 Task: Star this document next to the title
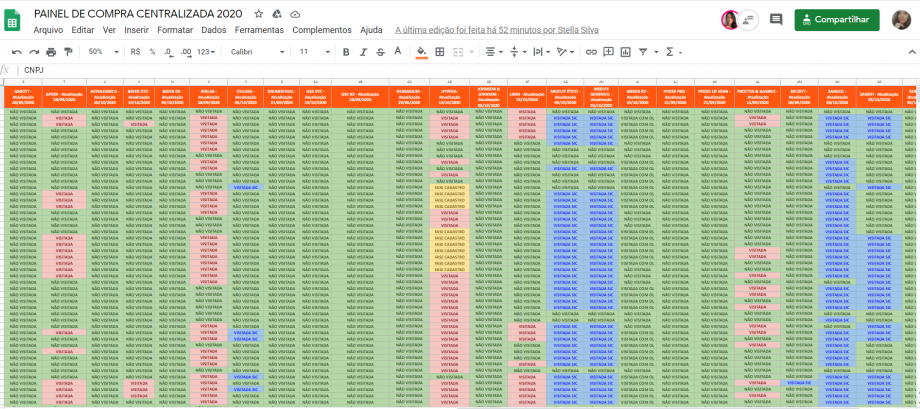pos(259,14)
